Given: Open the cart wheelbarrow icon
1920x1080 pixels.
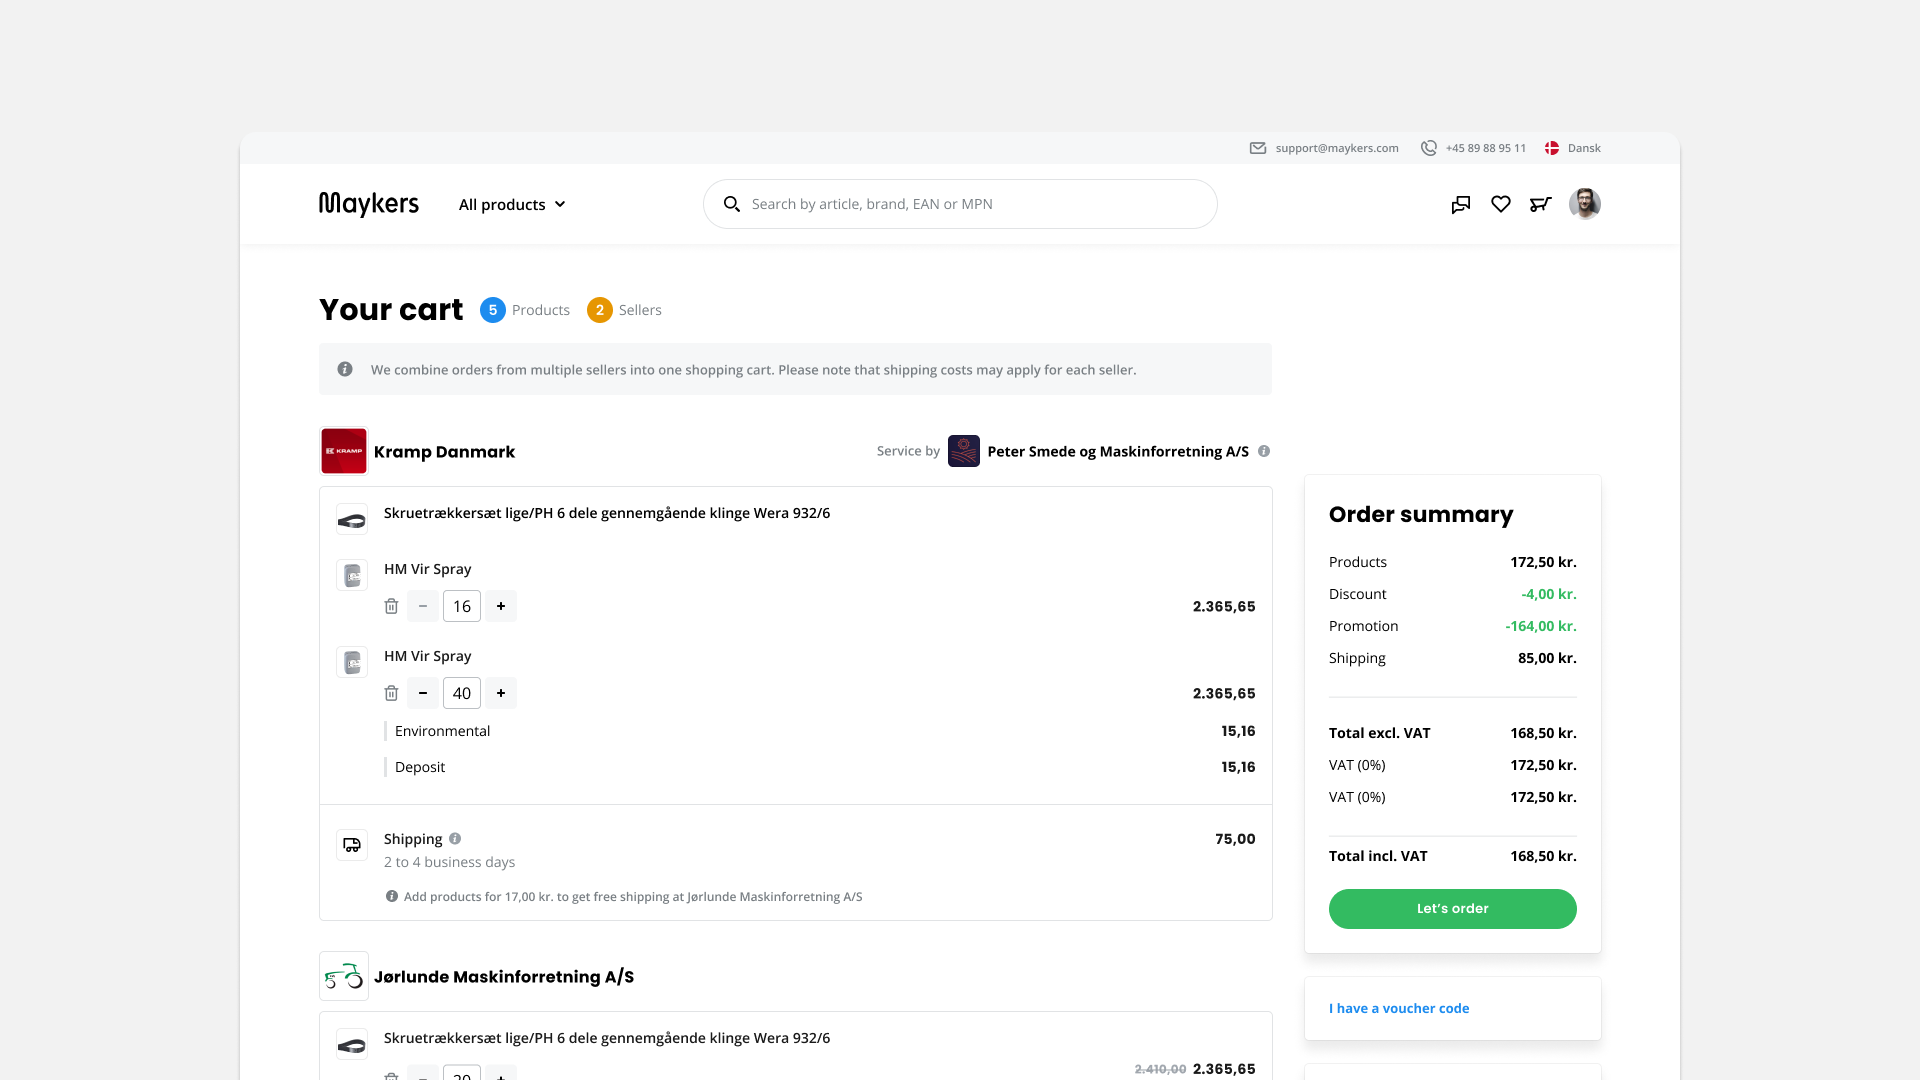Looking at the screenshot, I should tap(1540, 204).
